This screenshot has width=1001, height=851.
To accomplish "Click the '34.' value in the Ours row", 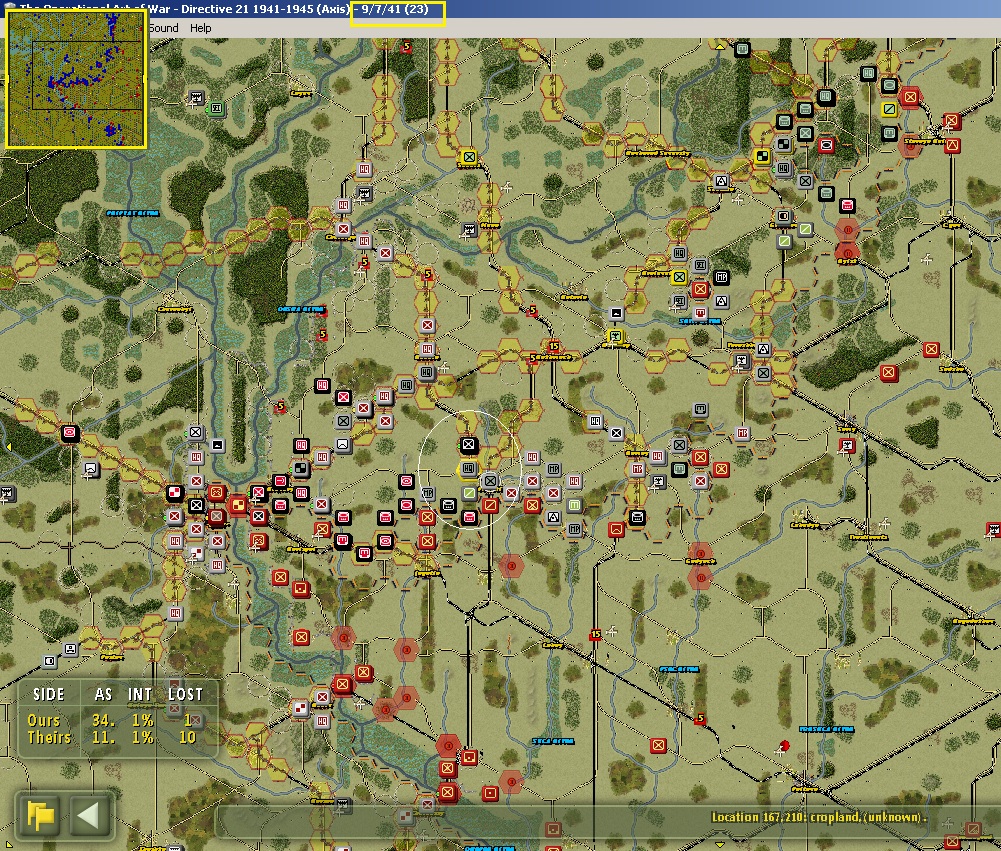I will (103, 720).
